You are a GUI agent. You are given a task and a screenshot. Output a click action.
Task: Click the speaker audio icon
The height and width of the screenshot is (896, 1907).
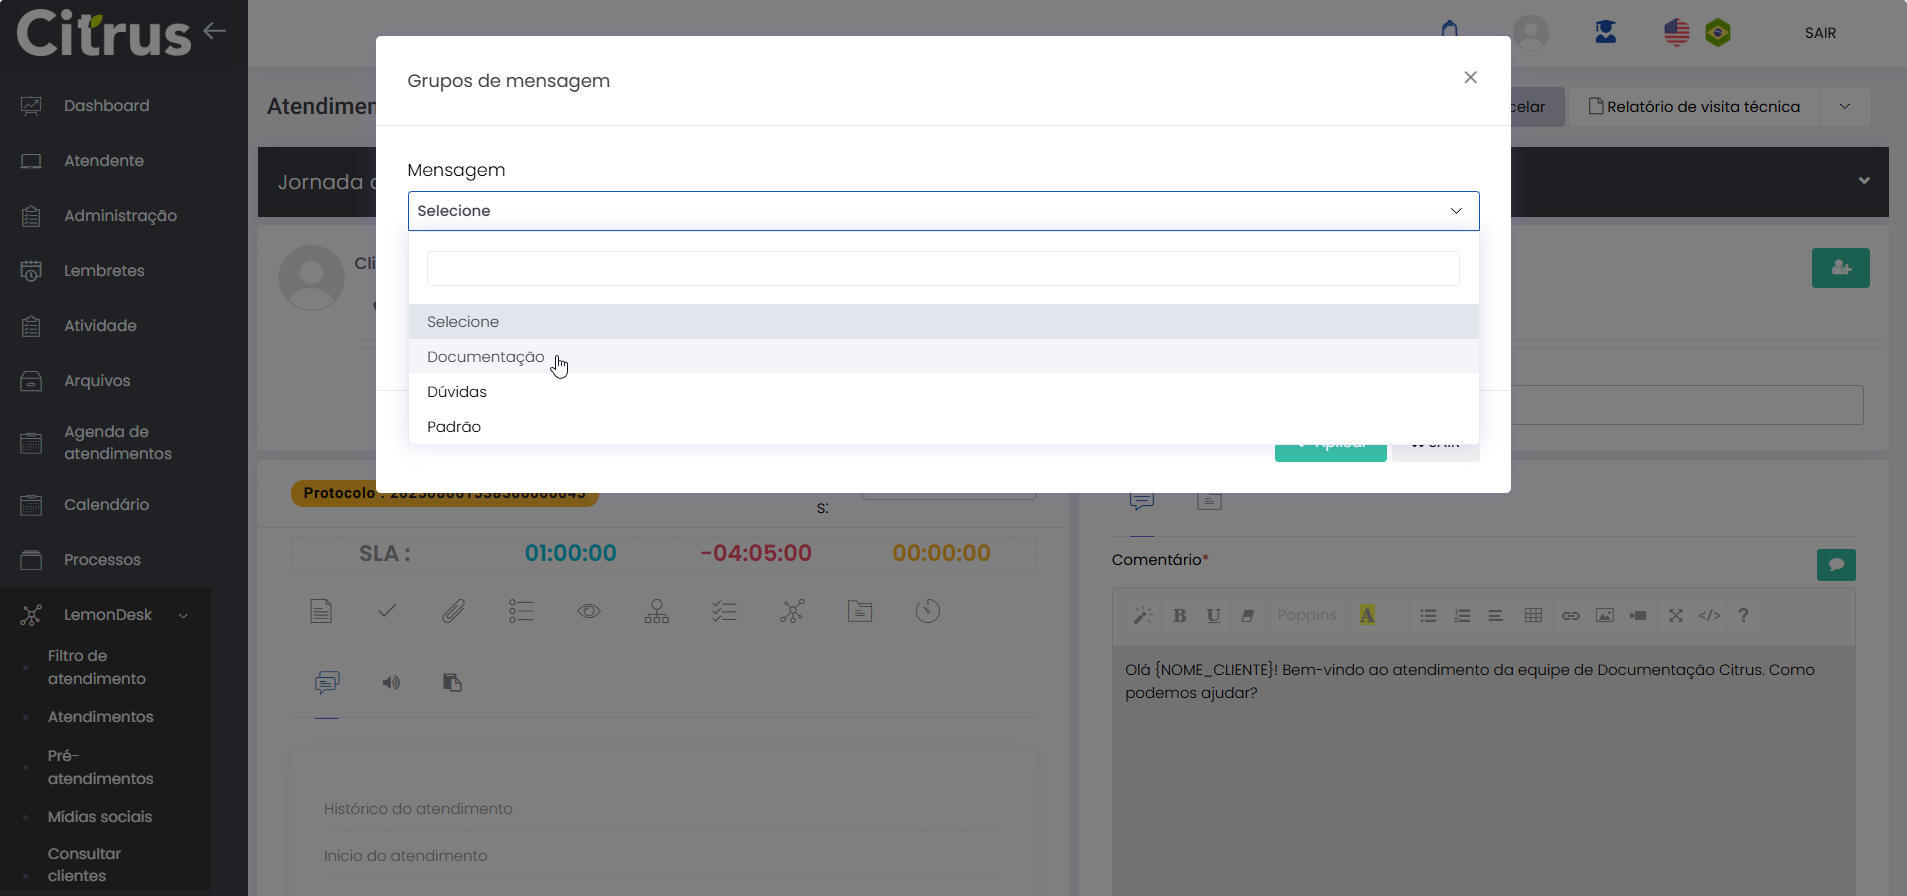pos(391,683)
